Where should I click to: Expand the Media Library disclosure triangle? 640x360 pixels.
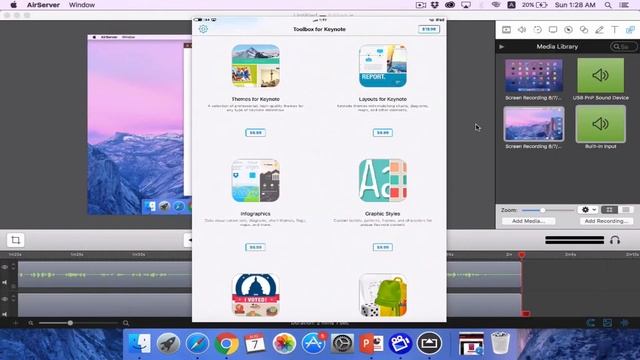501,47
